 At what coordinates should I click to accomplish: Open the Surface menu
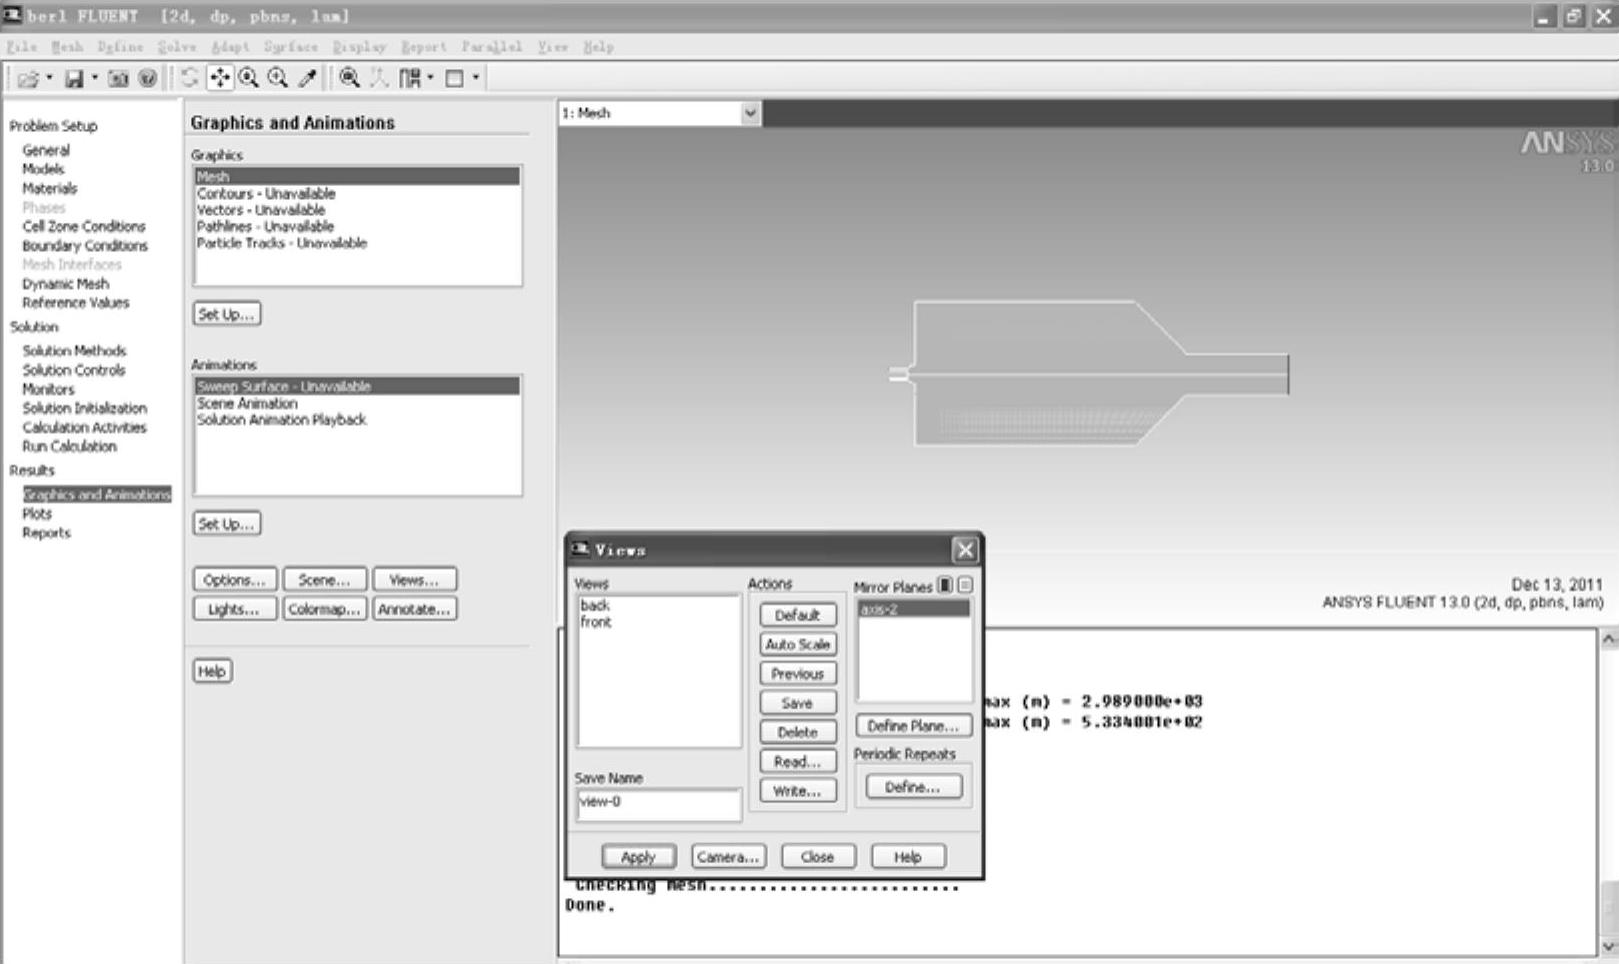point(290,47)
